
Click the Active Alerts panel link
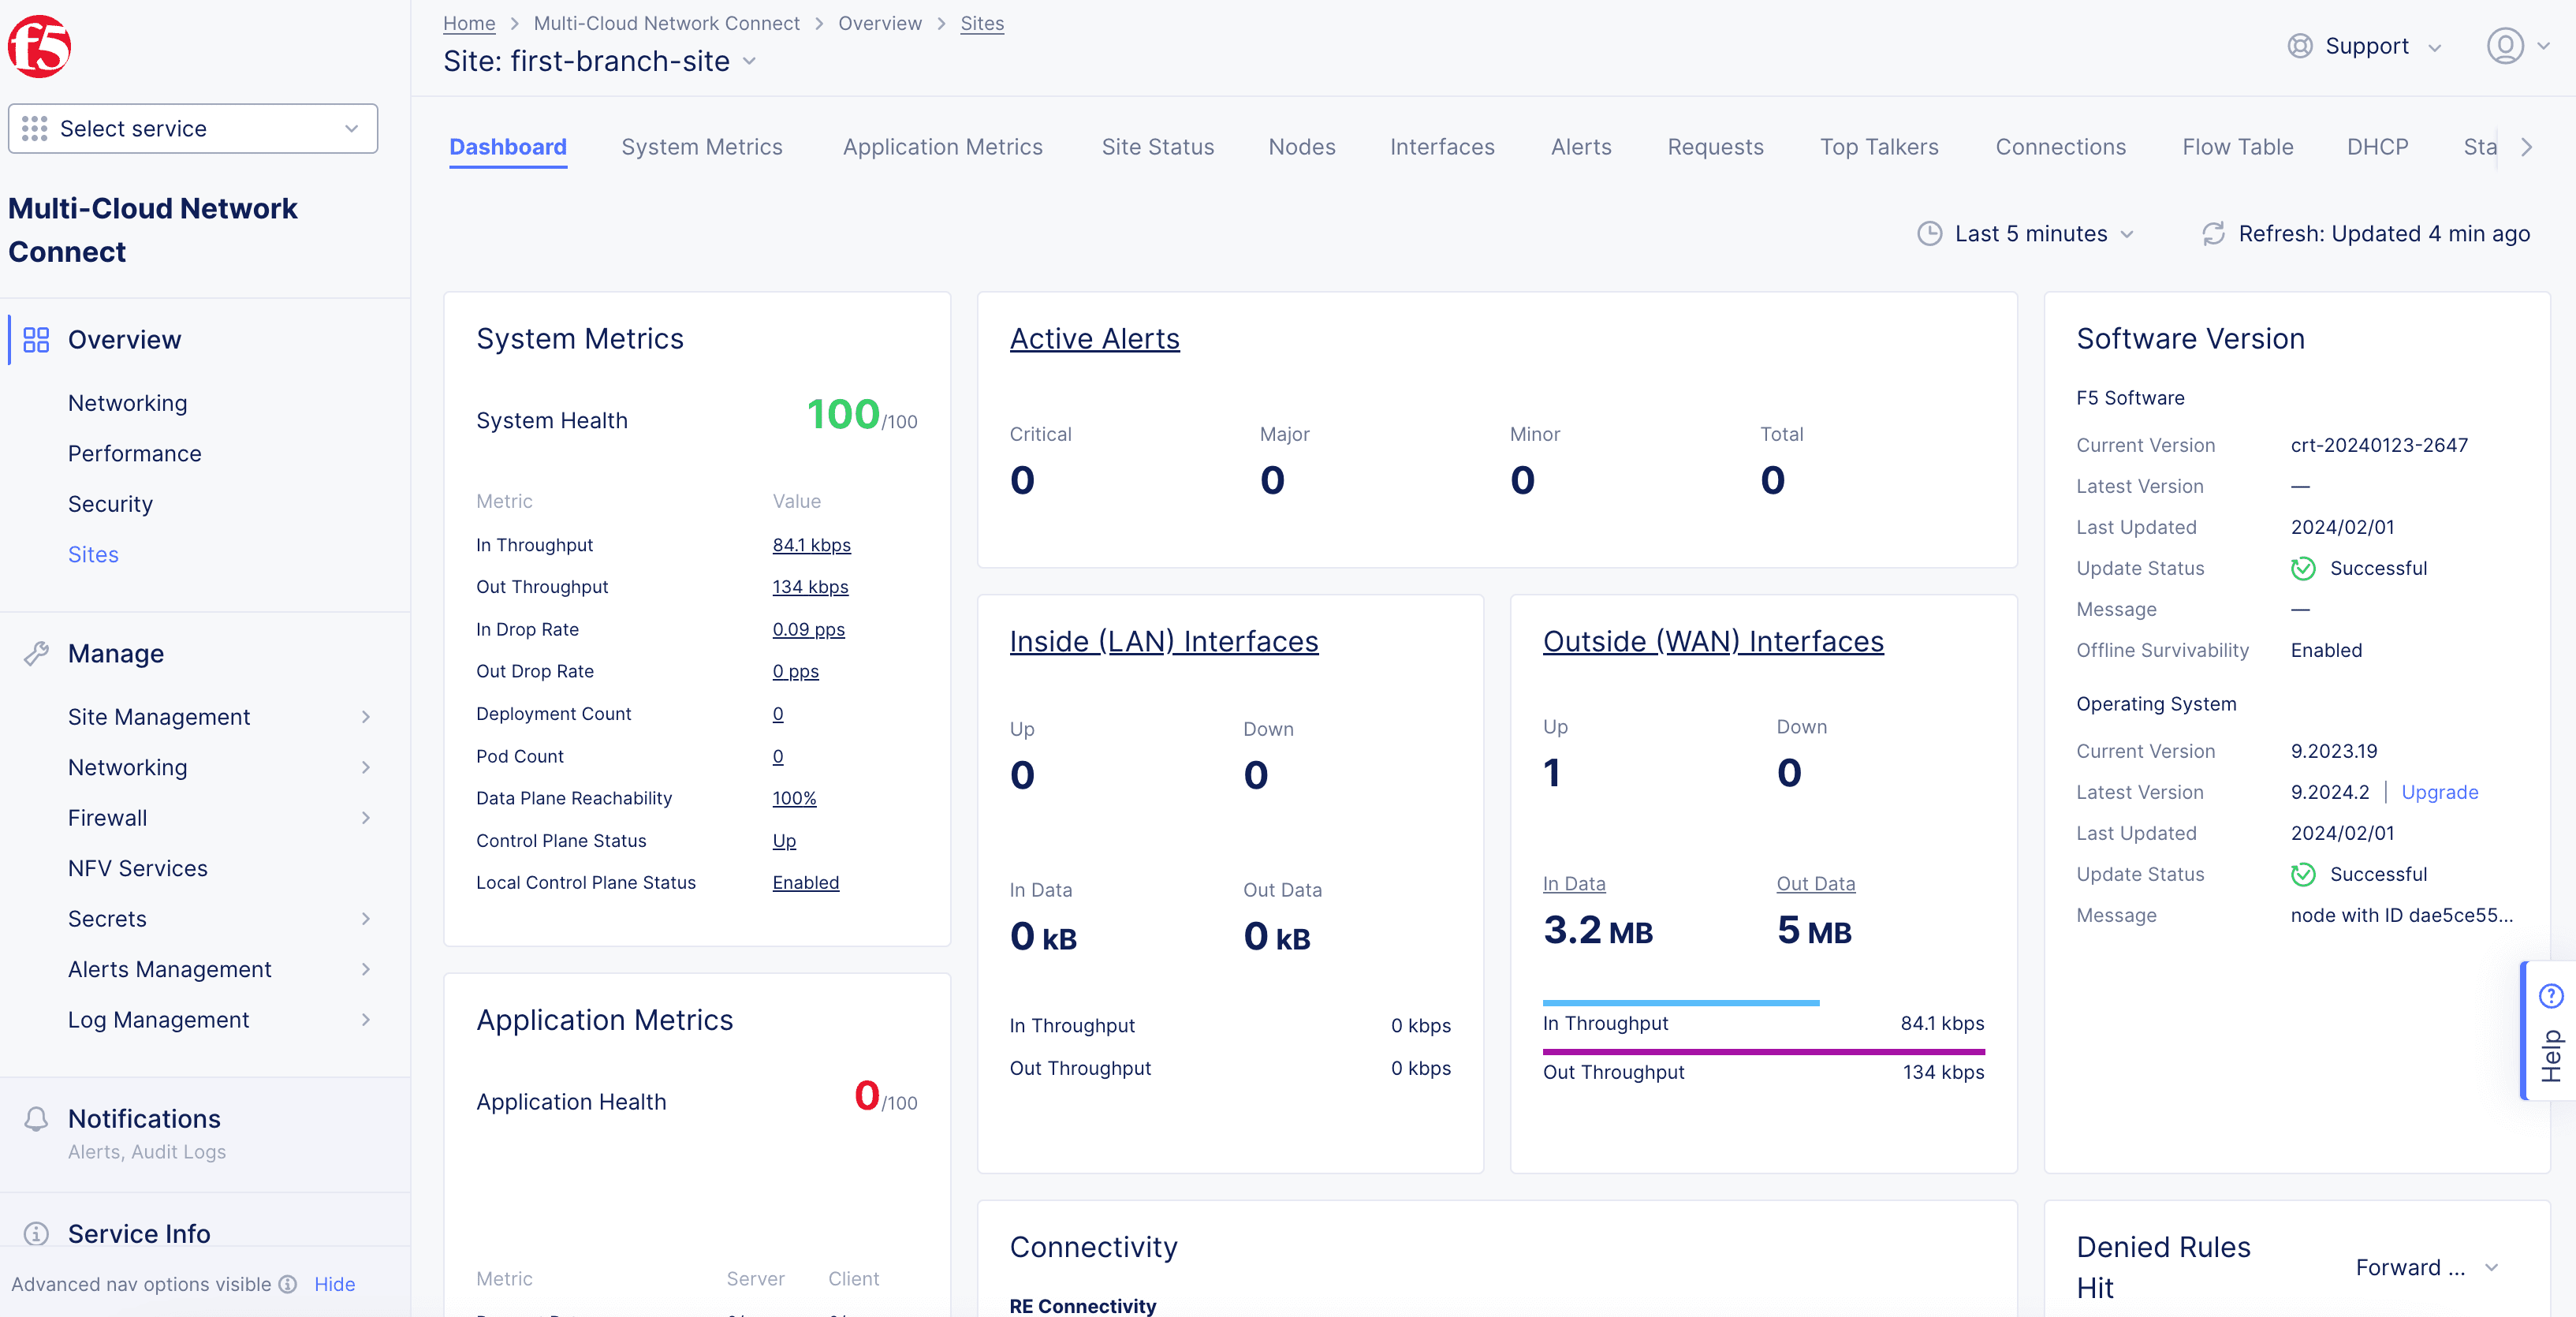[1093, 338]
